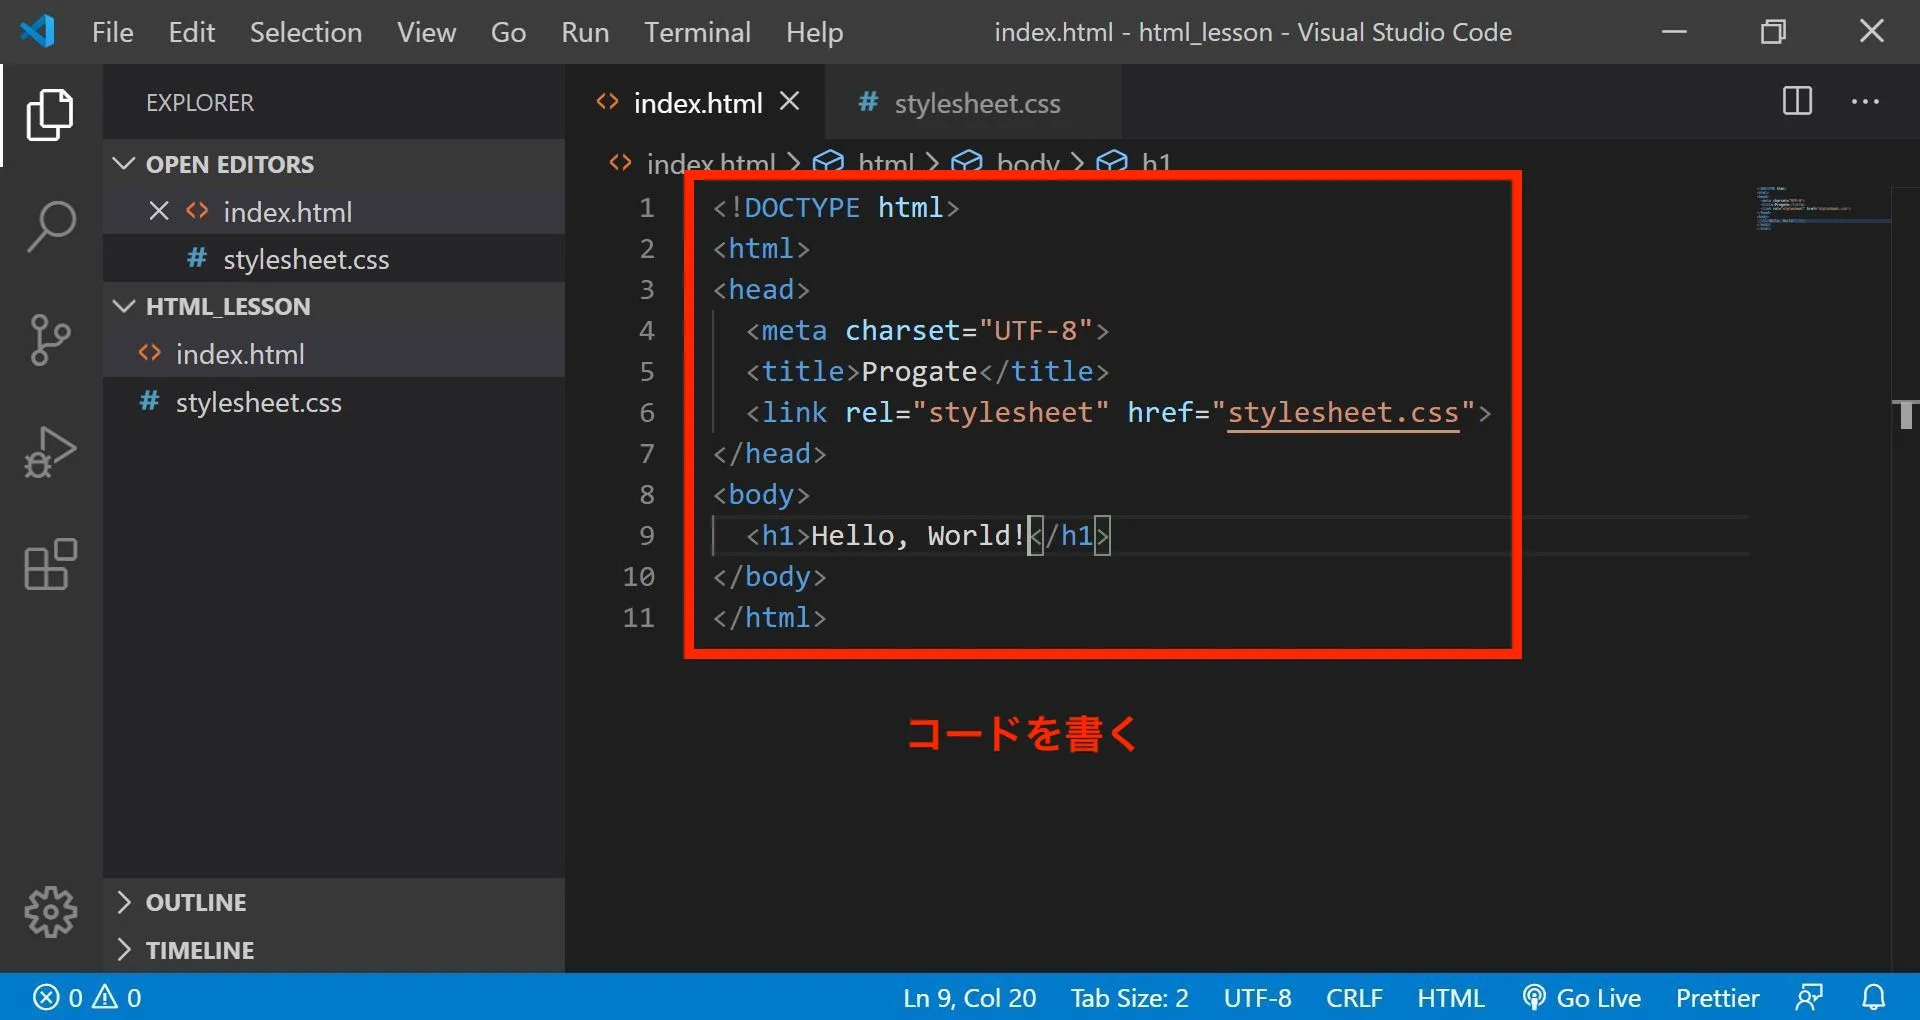Open the Terminal menu

[697, 31]
